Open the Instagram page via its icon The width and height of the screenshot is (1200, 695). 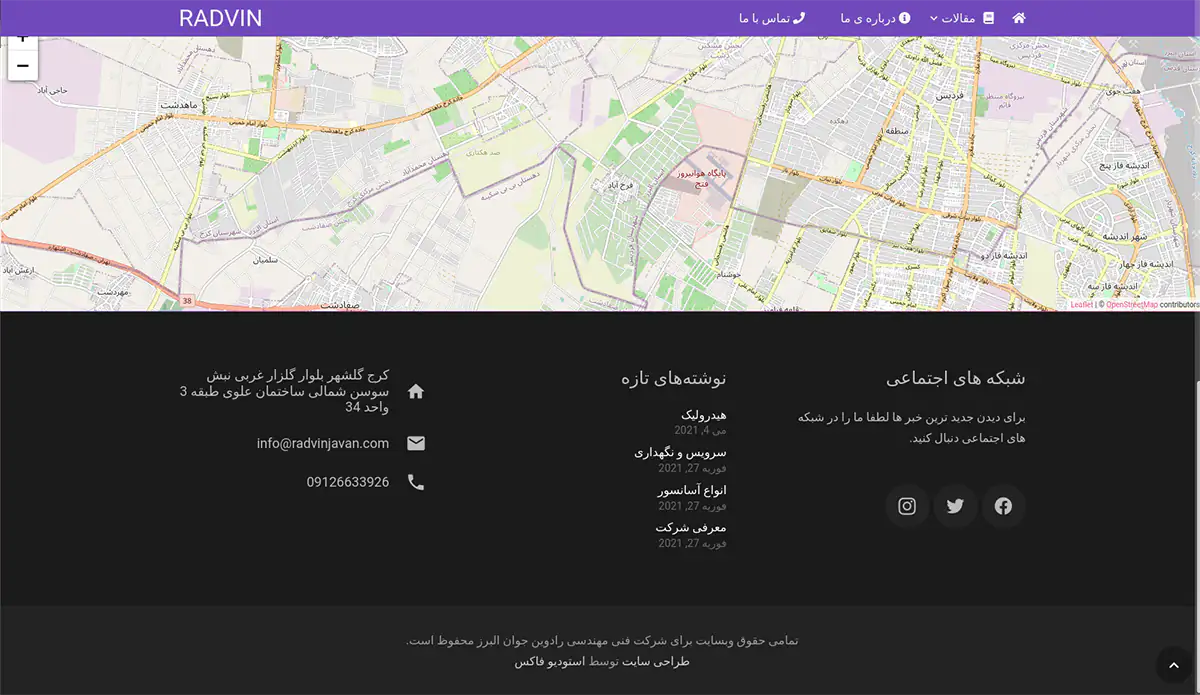point(907,506)
